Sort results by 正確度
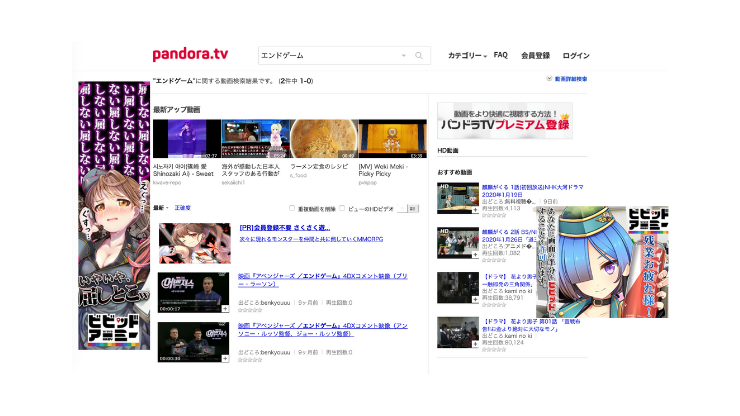 182,208
